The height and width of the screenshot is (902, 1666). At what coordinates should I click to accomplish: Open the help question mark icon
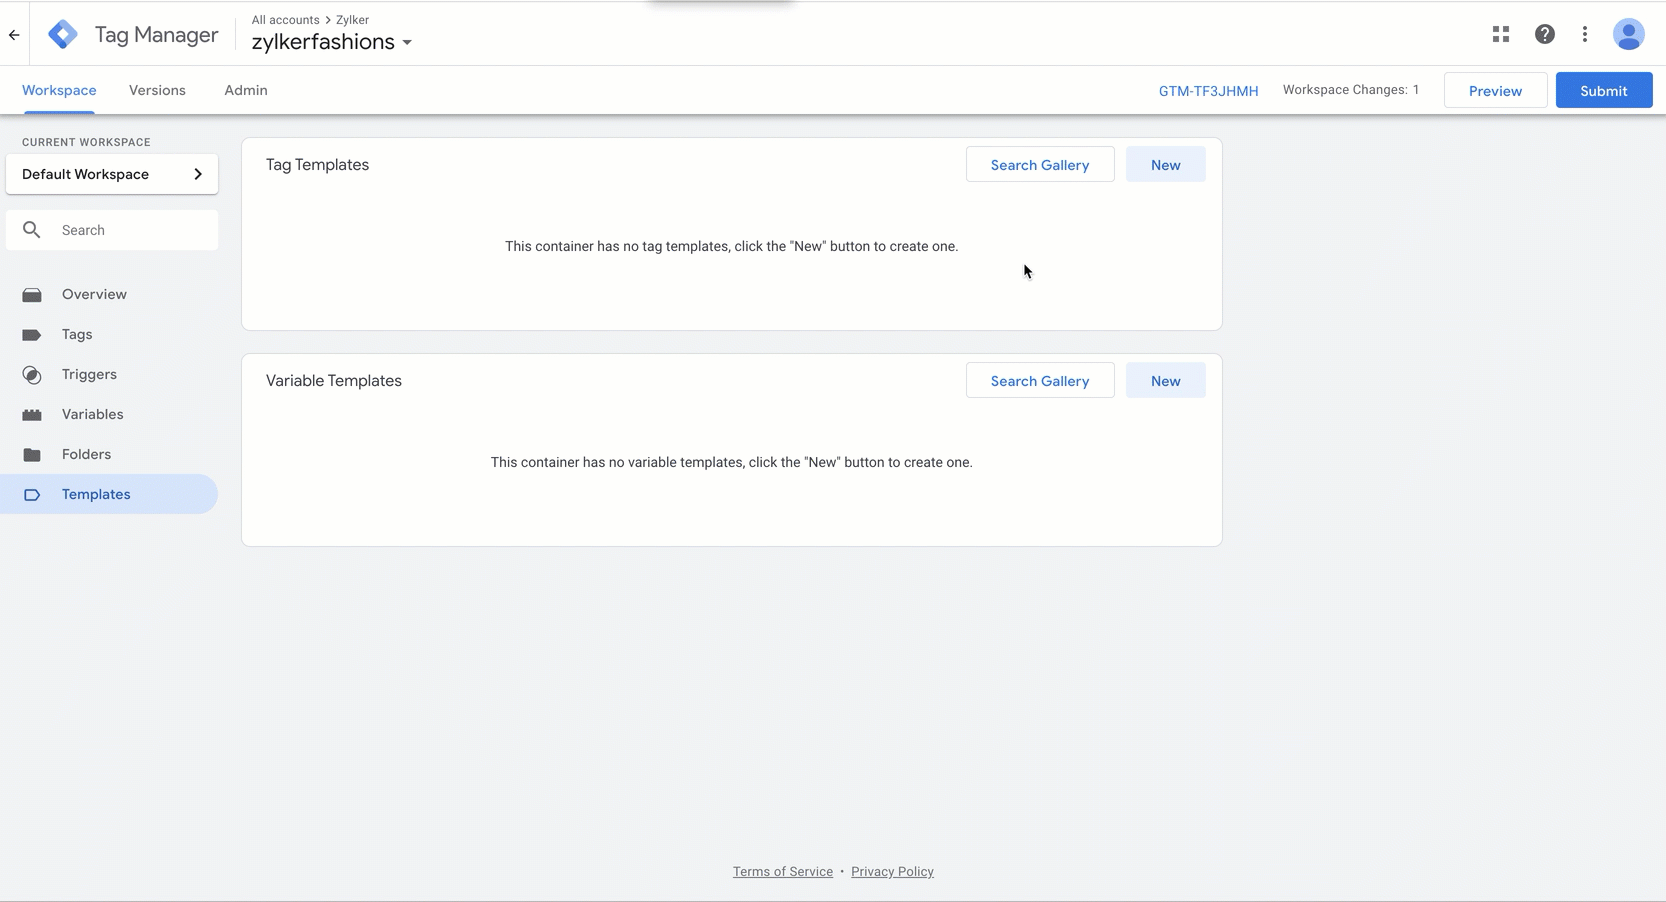coord(1545,34)
